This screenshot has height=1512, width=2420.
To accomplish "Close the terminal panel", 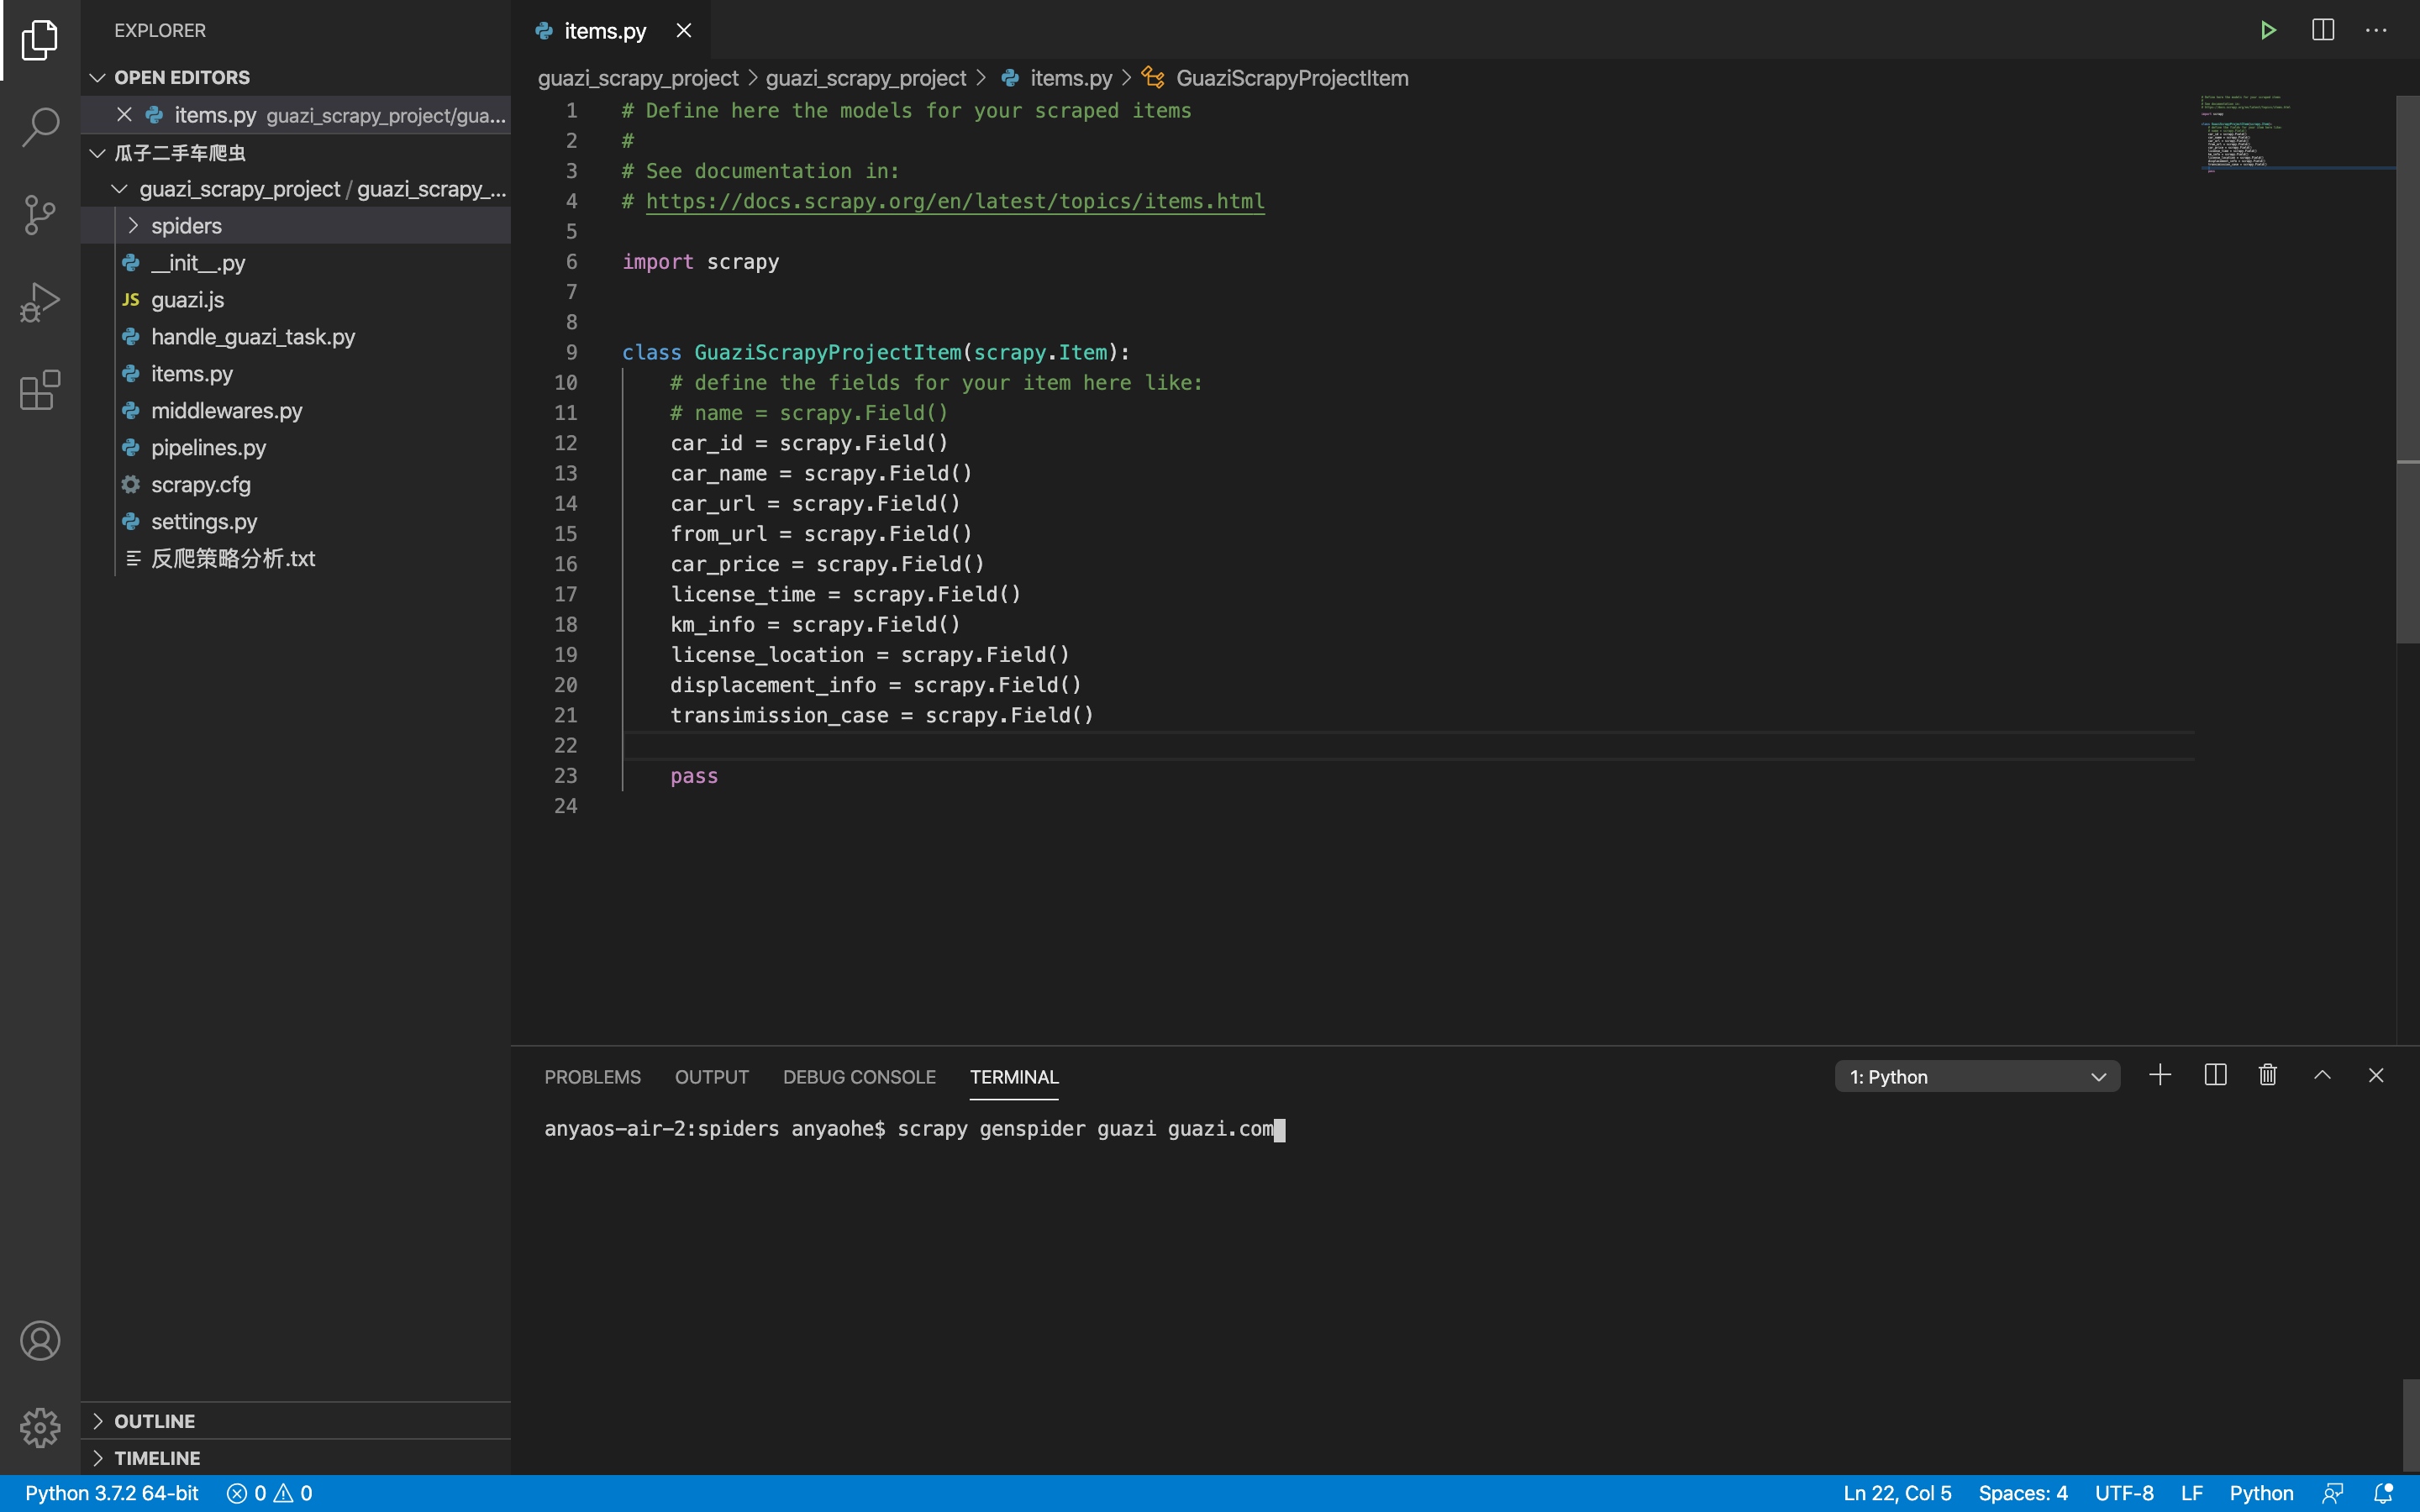I will (x=2376, y=1075).
